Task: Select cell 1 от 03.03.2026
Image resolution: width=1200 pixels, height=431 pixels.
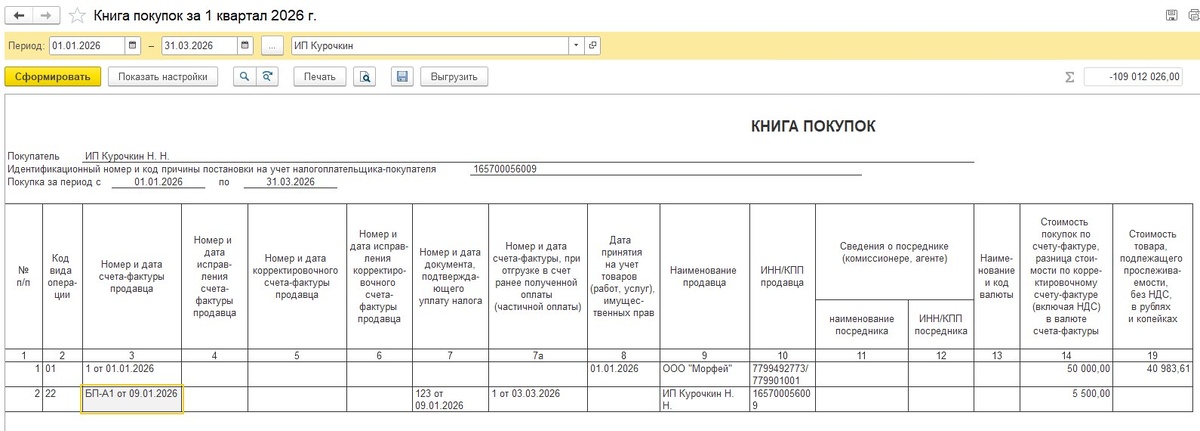Action: click(538, 399)
